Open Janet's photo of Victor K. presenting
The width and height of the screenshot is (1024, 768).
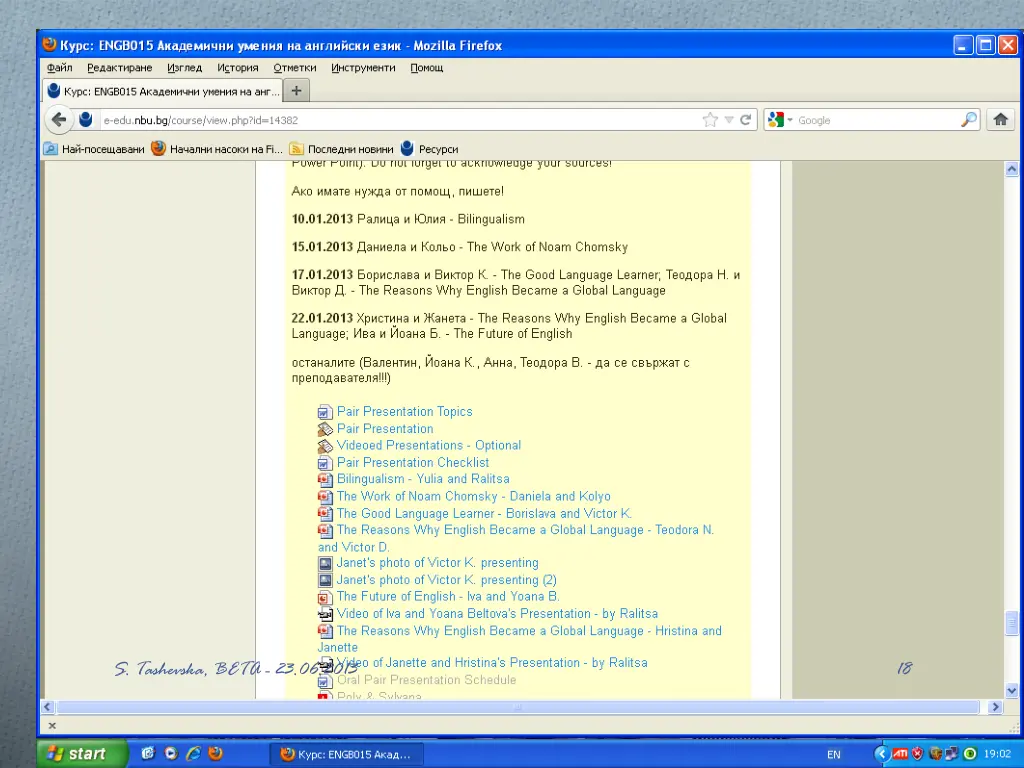438,562
